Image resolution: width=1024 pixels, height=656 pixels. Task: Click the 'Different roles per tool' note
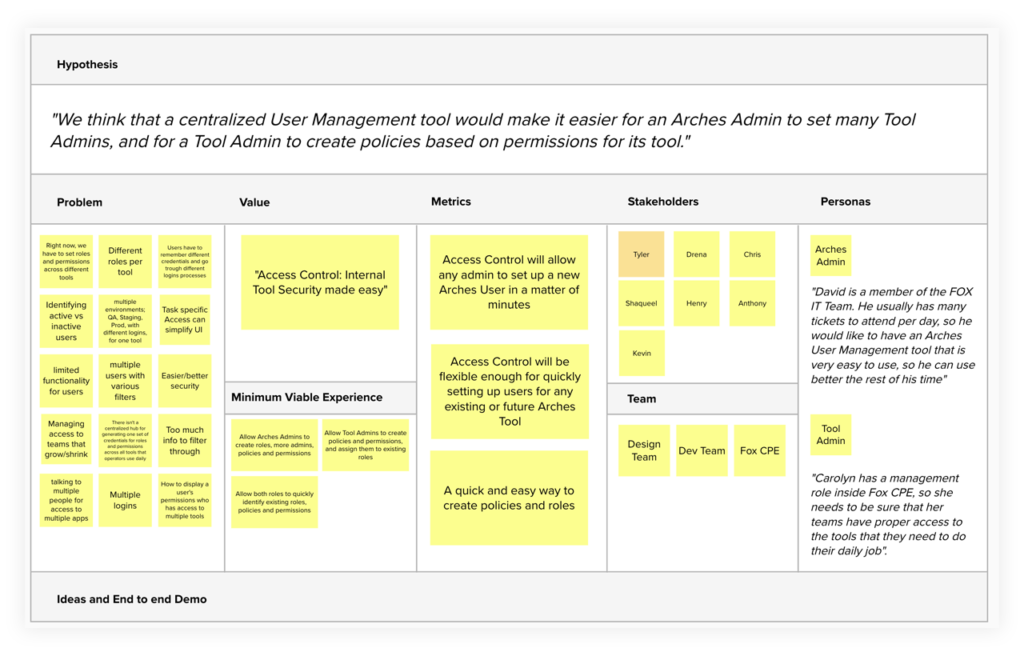(x=125, y=262)
